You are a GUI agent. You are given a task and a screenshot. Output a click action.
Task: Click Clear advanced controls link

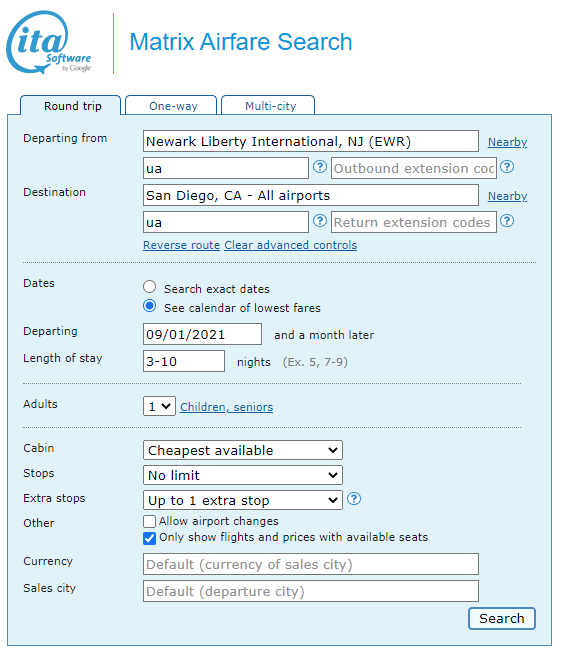(x=290, y=245)
